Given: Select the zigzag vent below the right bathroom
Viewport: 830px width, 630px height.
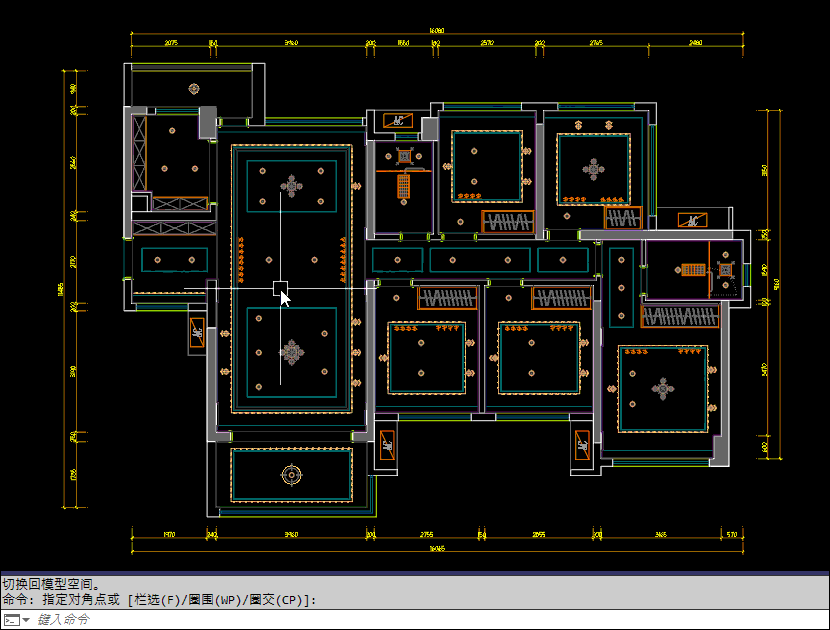Looking at the screenshot, I should click(x=680, y=316).
